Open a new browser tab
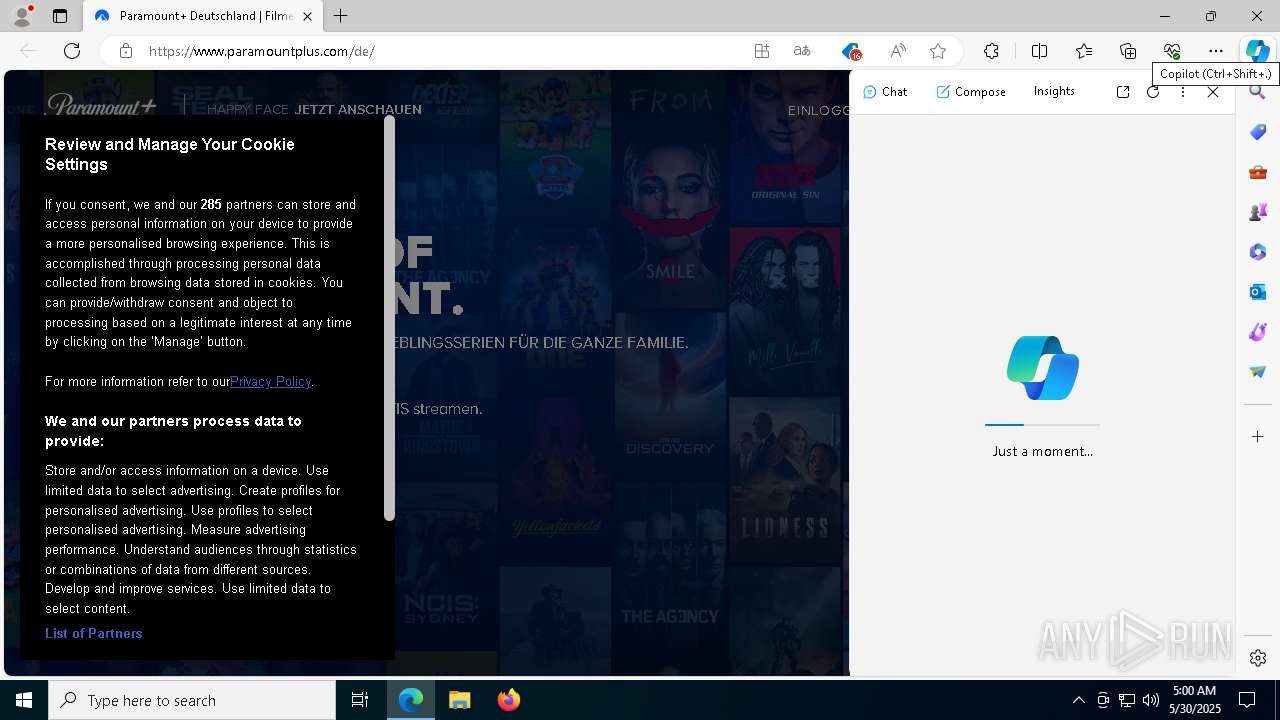The image size is (1280, 720). pos(341,16)
